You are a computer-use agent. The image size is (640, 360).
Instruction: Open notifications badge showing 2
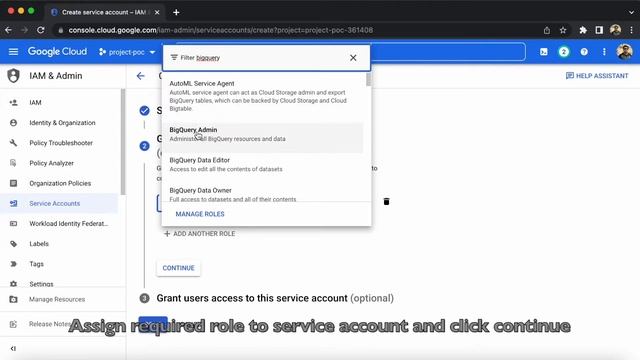click(x=564, y=52)
